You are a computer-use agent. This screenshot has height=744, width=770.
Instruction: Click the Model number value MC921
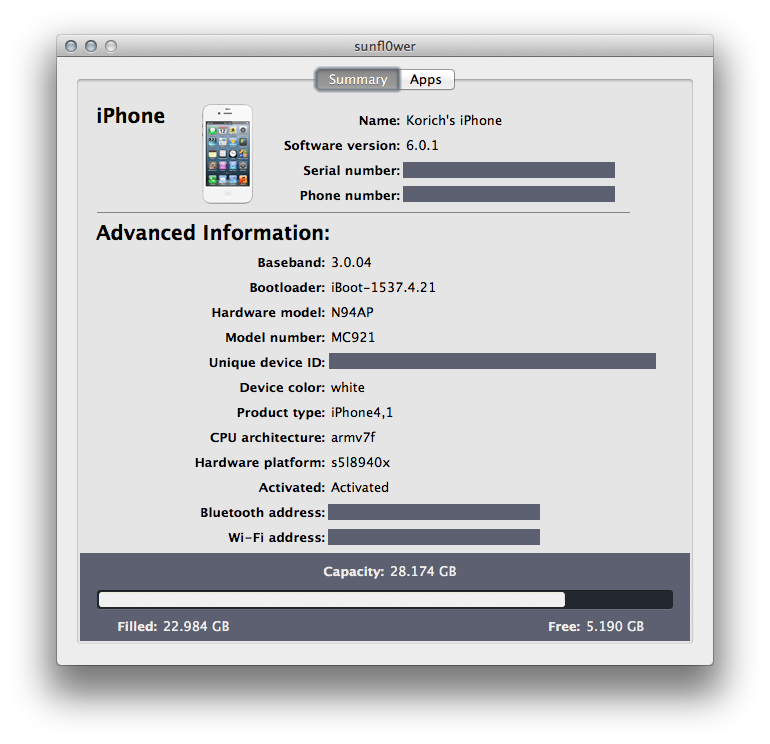pos(353,338)
